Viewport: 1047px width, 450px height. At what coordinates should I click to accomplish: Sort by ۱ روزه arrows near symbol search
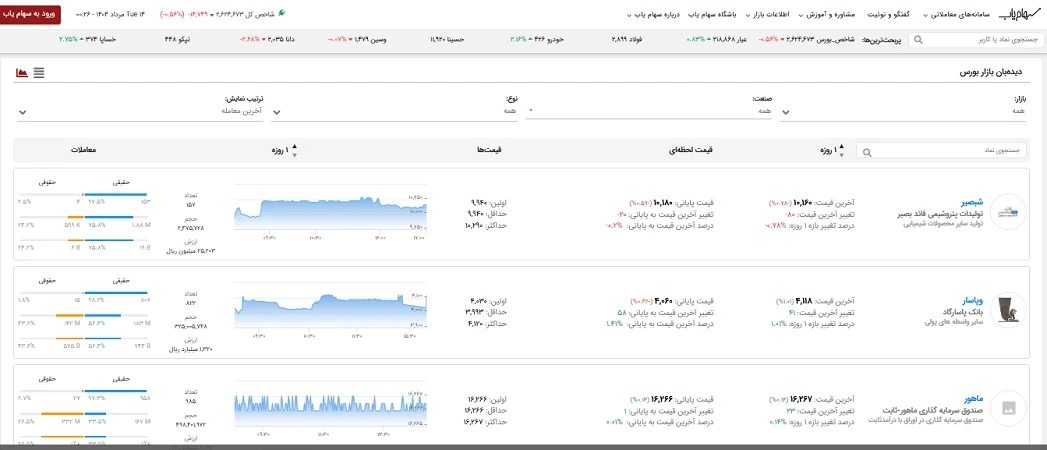point(841,151)
